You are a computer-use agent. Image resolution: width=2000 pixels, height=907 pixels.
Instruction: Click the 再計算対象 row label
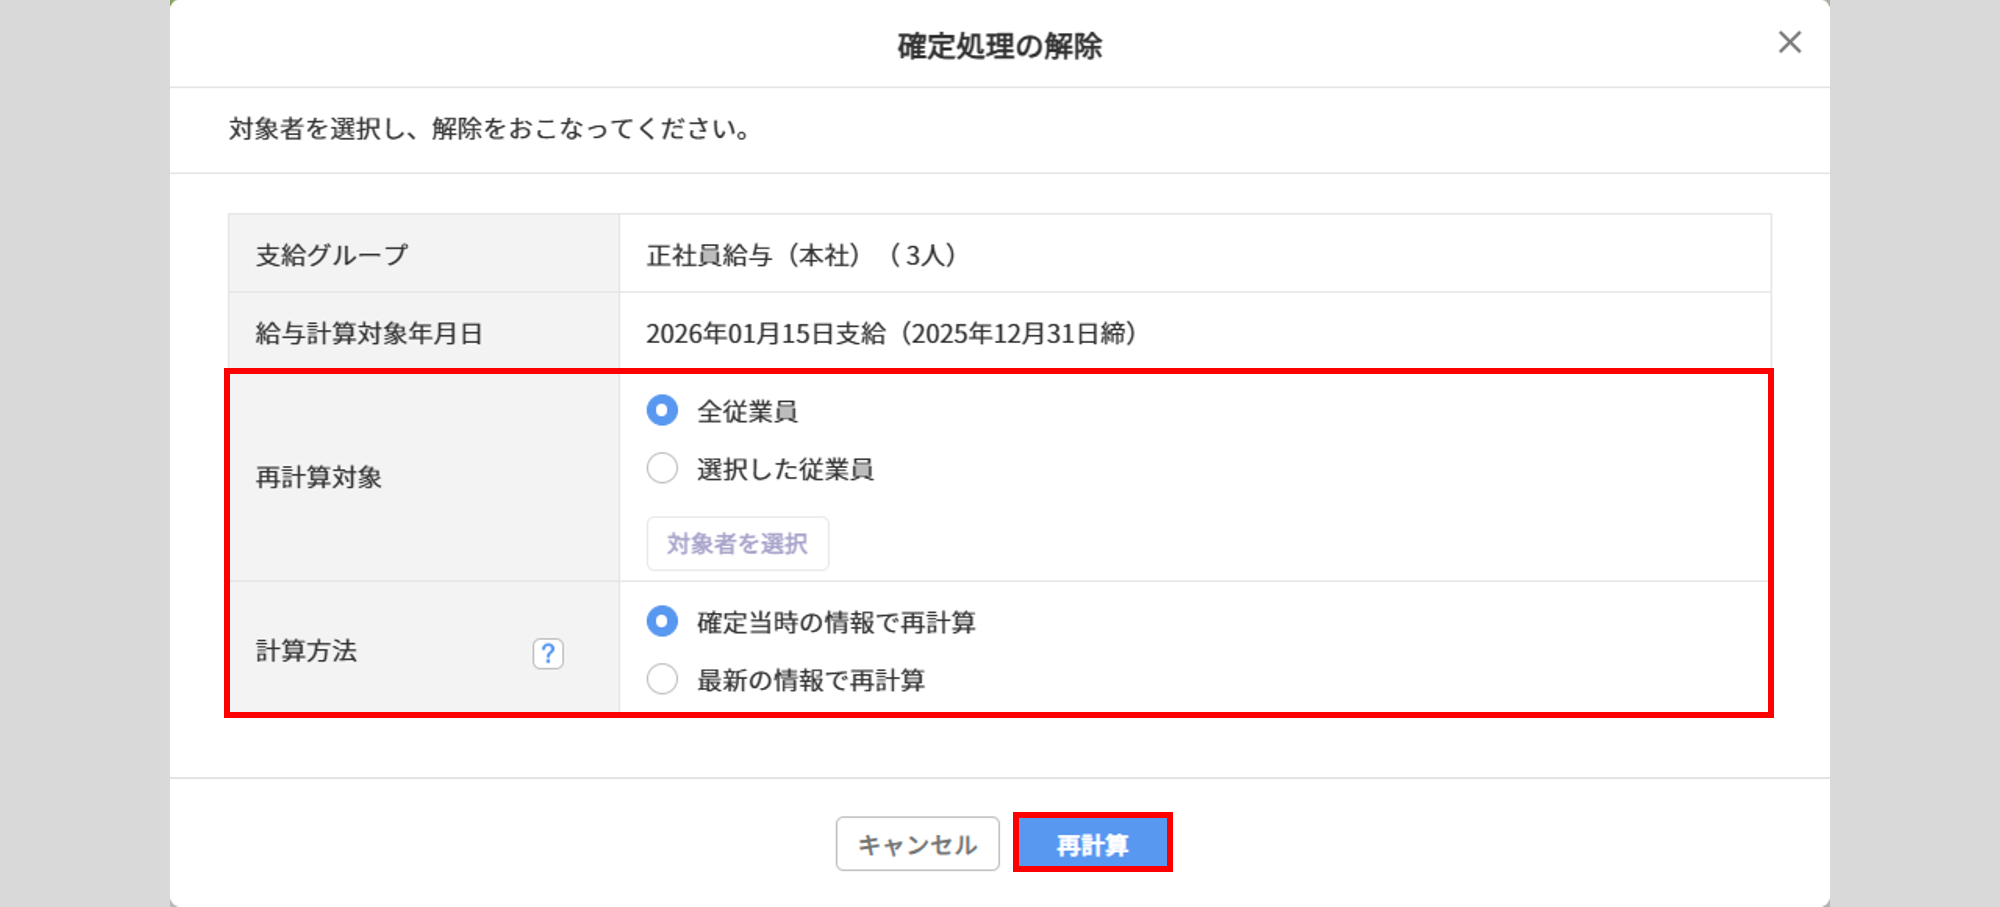pyautogui.click(x=319, y=477)
